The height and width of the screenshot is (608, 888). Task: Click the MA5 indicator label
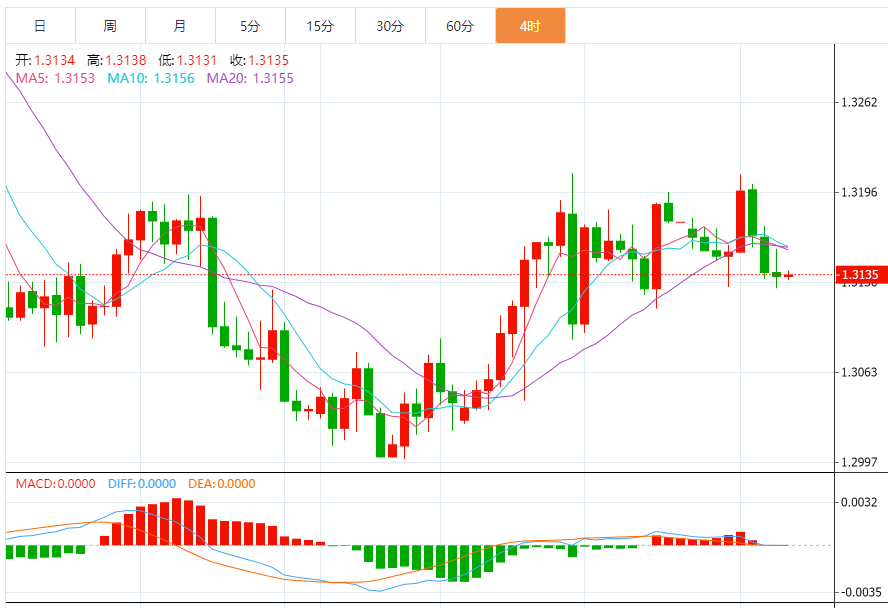point(54,77)
